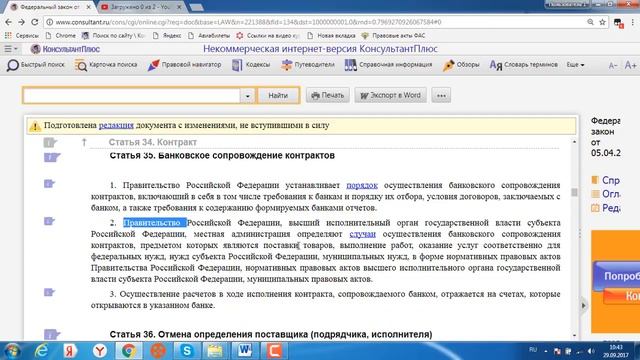Click note icon beside paragraph 2
640x360 pixels.
tap(49, 221)
